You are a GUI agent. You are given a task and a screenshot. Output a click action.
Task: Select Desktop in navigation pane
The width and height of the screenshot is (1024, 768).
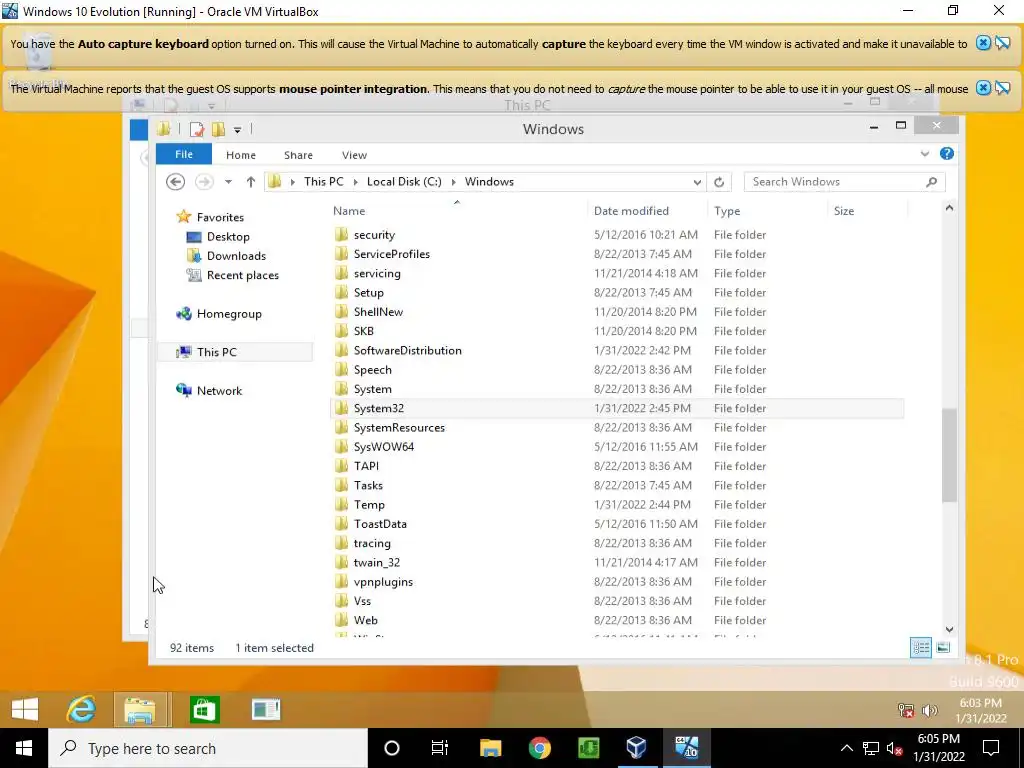[x=228, y=236]
